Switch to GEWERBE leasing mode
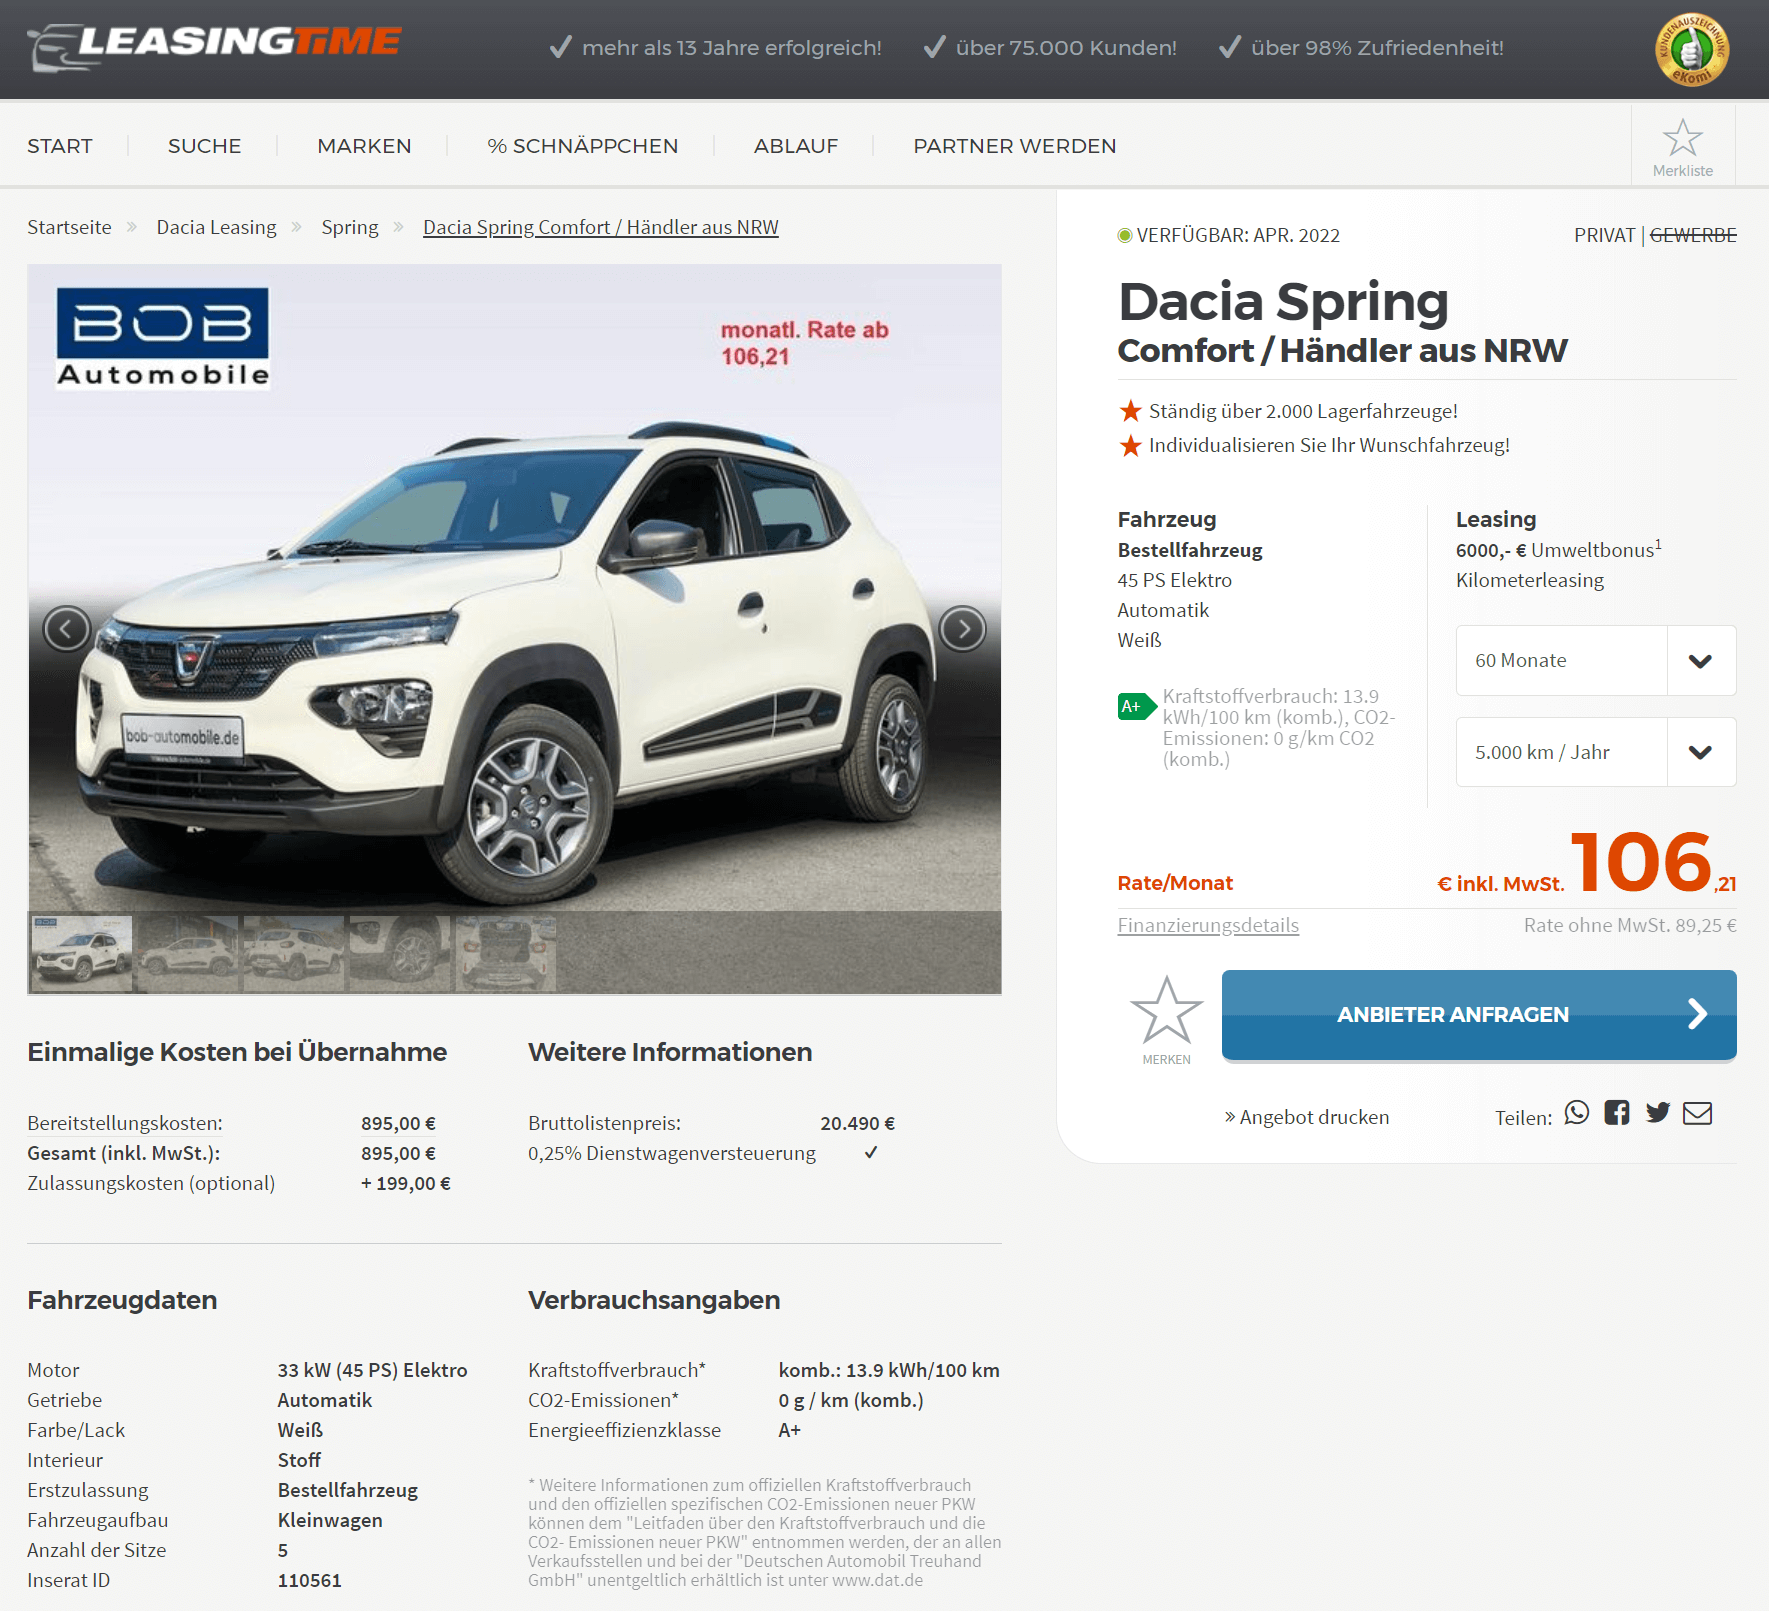1769x1611 pixels. tap(1693, 235)
